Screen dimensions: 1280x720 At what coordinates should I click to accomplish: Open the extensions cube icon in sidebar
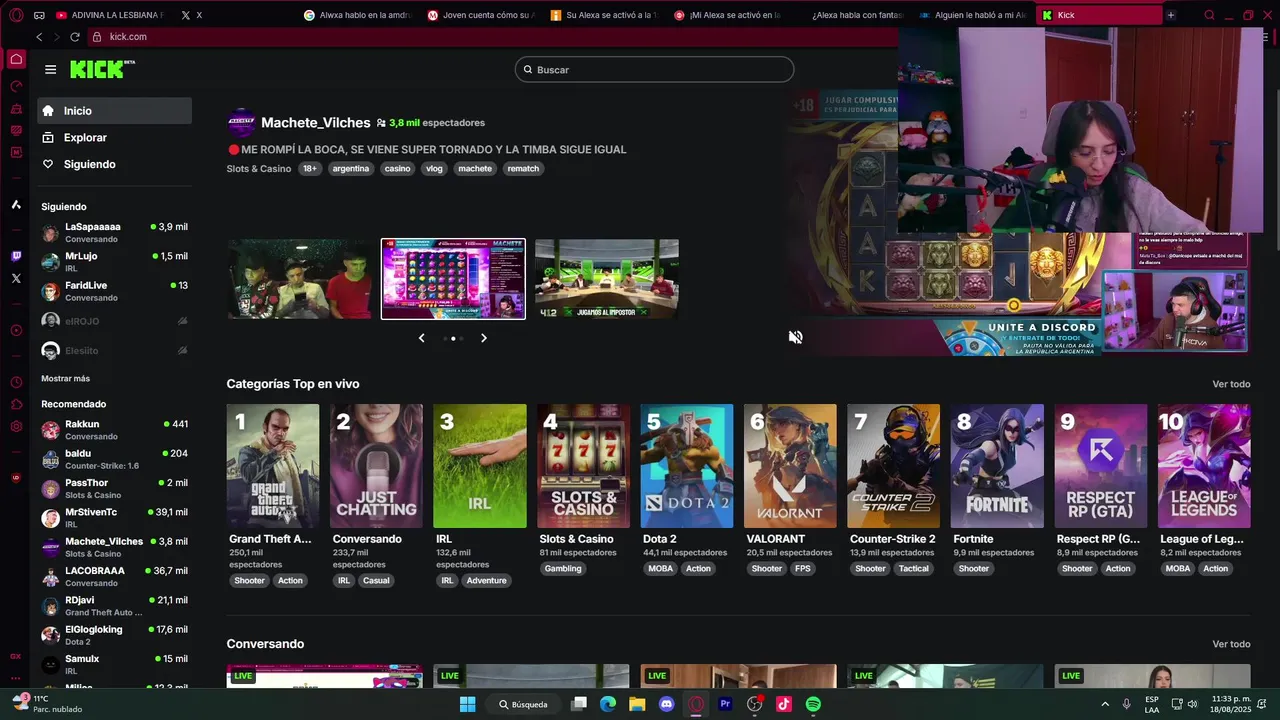click(x=16, y=404)
